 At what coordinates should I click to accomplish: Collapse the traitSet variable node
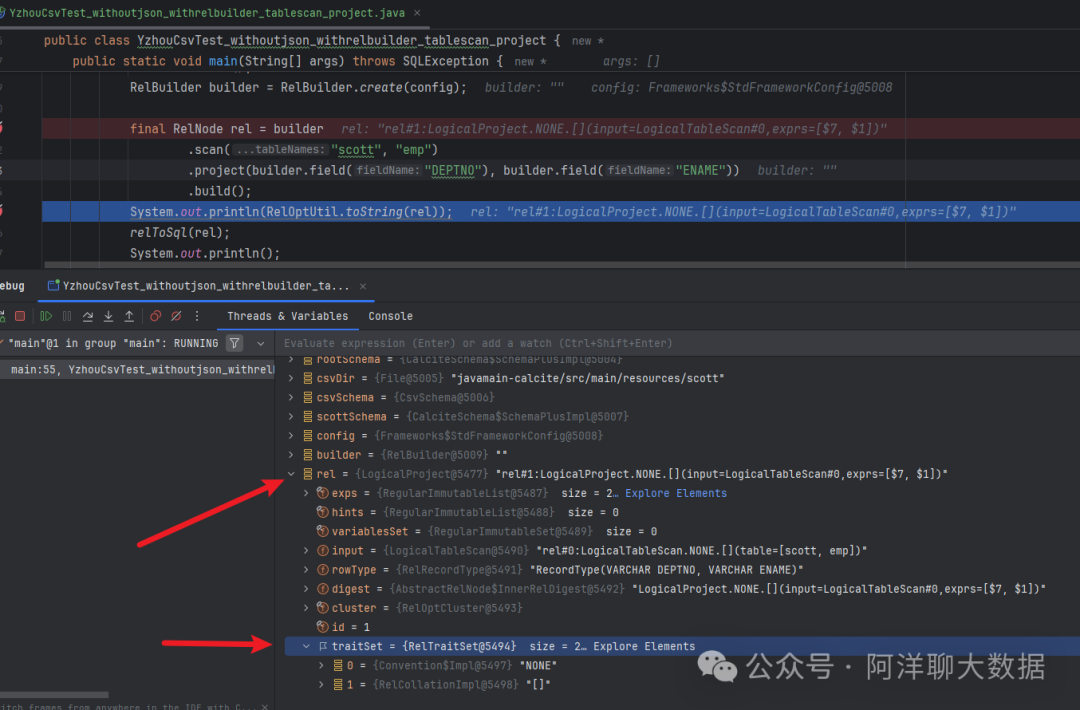[307, 646]
